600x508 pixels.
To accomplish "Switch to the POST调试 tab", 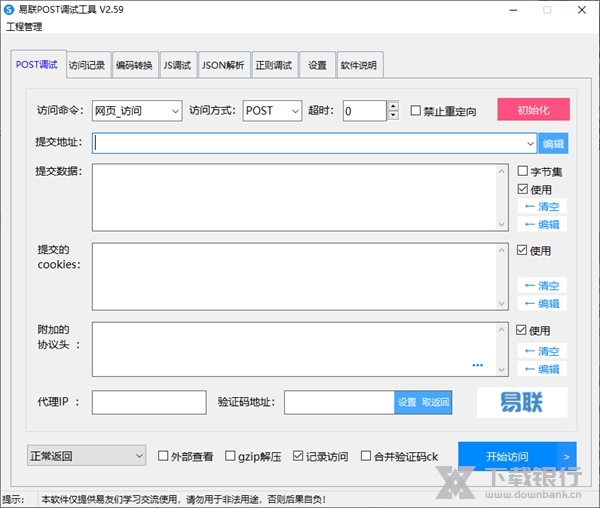I will click(37, 65).
